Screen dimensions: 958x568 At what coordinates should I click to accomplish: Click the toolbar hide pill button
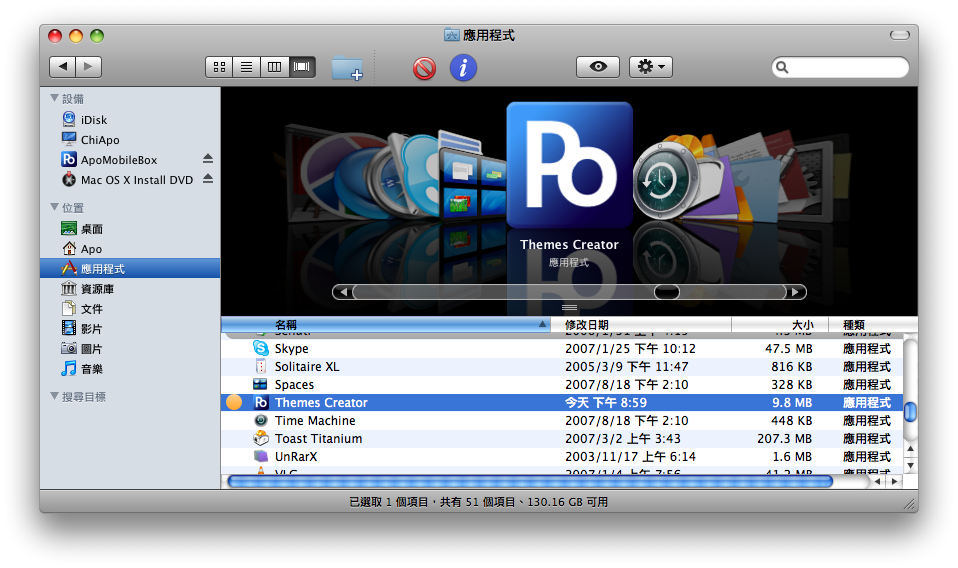(x=899, y=35)
